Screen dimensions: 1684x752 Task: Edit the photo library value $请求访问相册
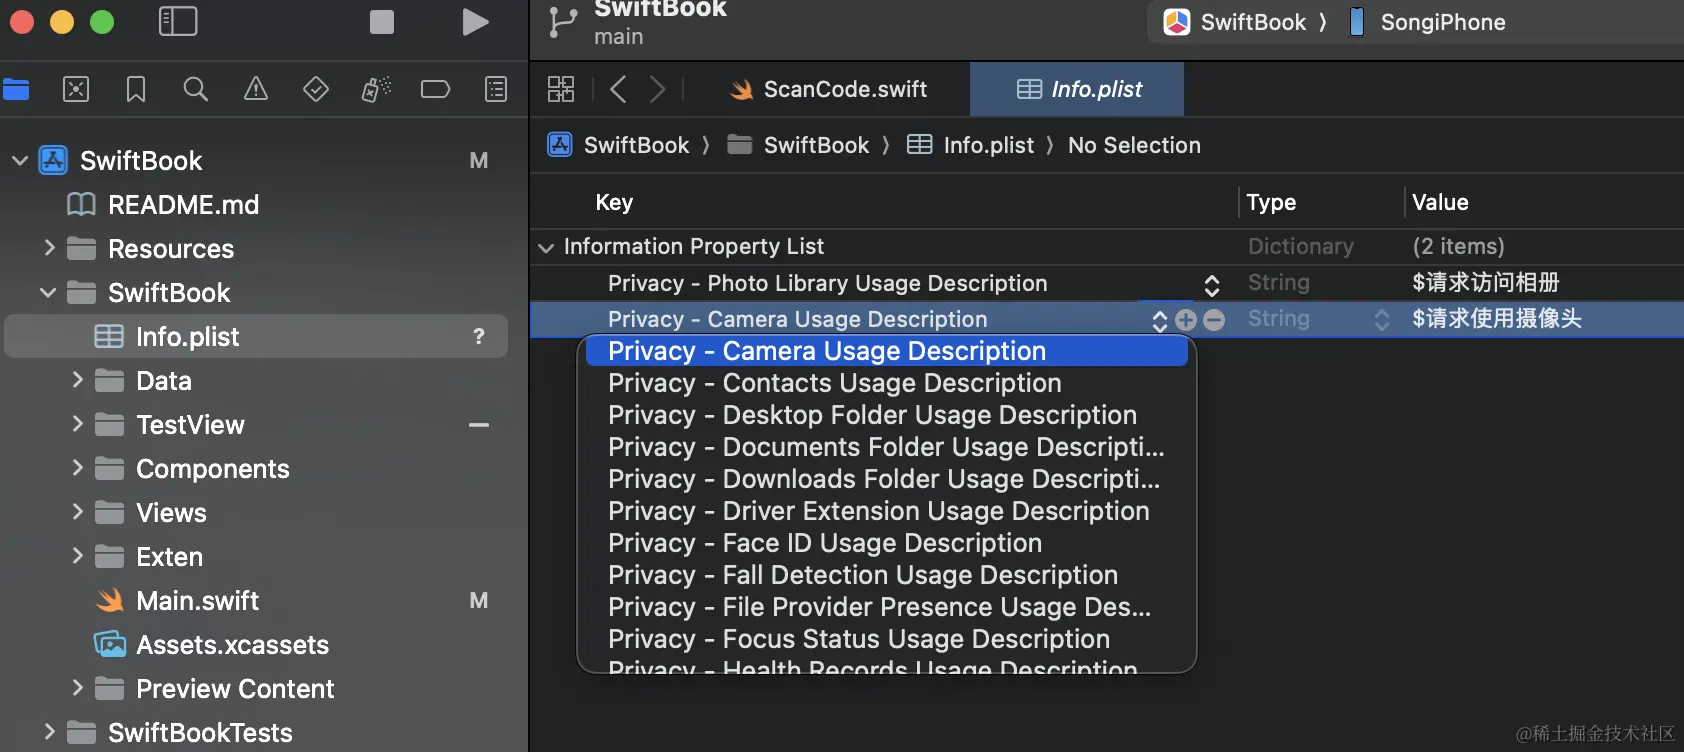click(x=1486, y=283)
